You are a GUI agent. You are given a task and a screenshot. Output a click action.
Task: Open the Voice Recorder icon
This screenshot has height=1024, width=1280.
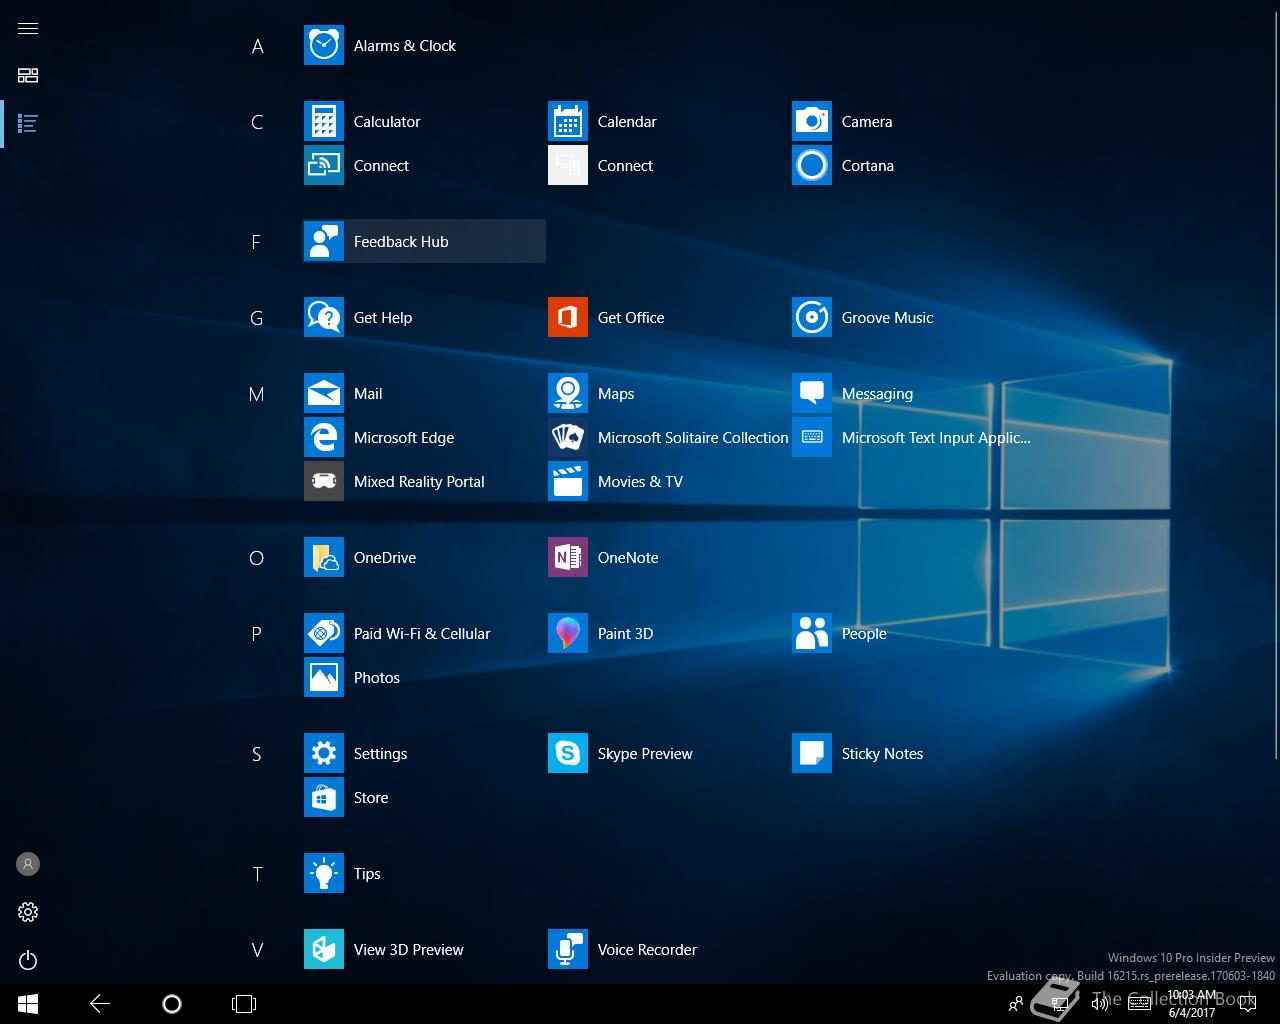point(568,950)
